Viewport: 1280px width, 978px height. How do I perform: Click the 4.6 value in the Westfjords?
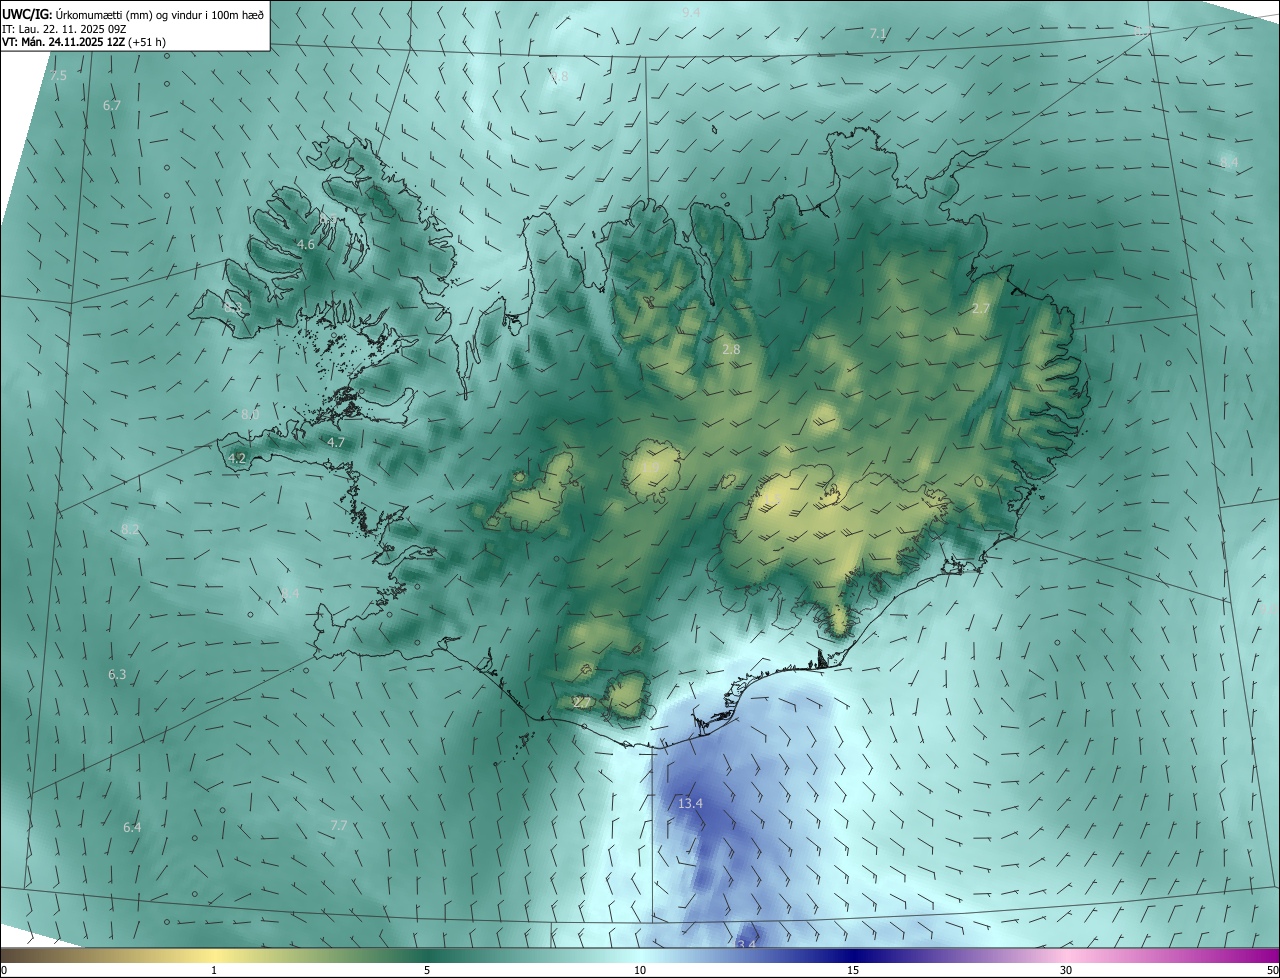click(x=306, y=244)
